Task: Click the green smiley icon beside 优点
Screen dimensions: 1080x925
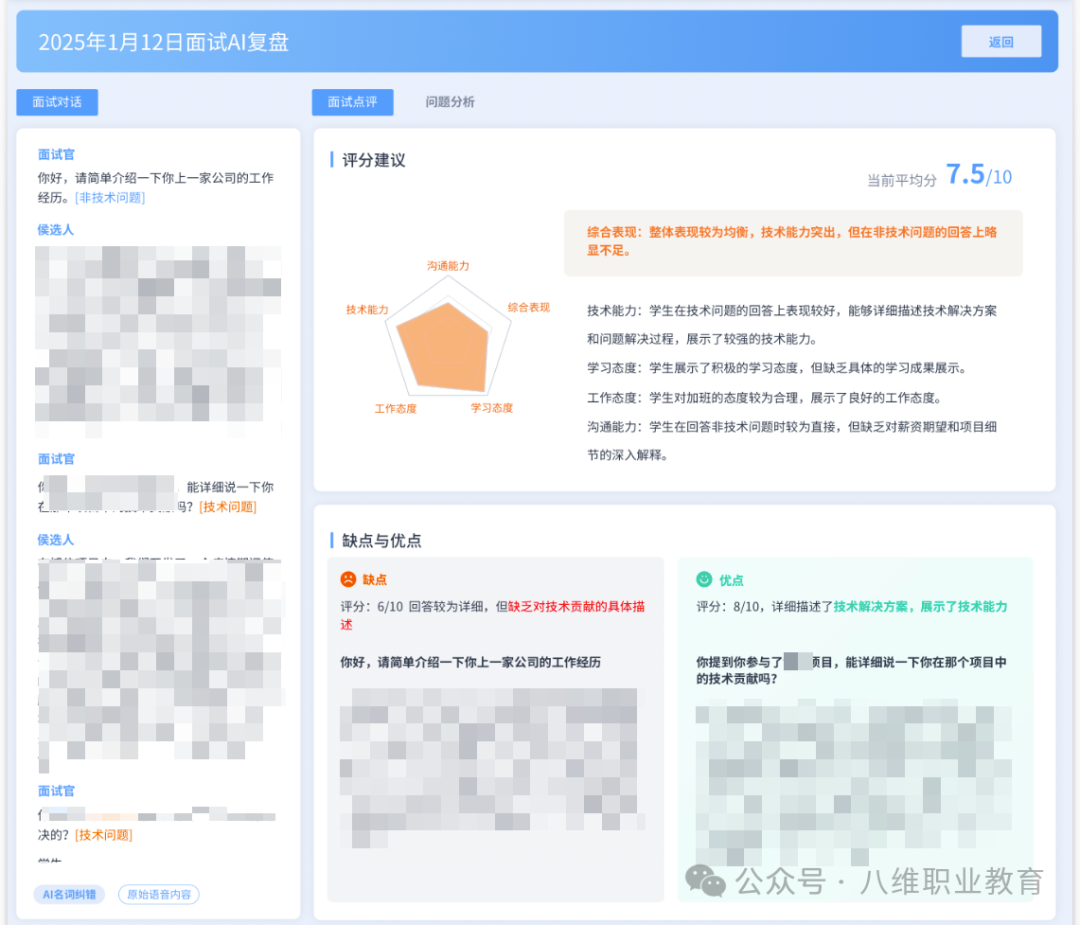Action: pos(704,579)
